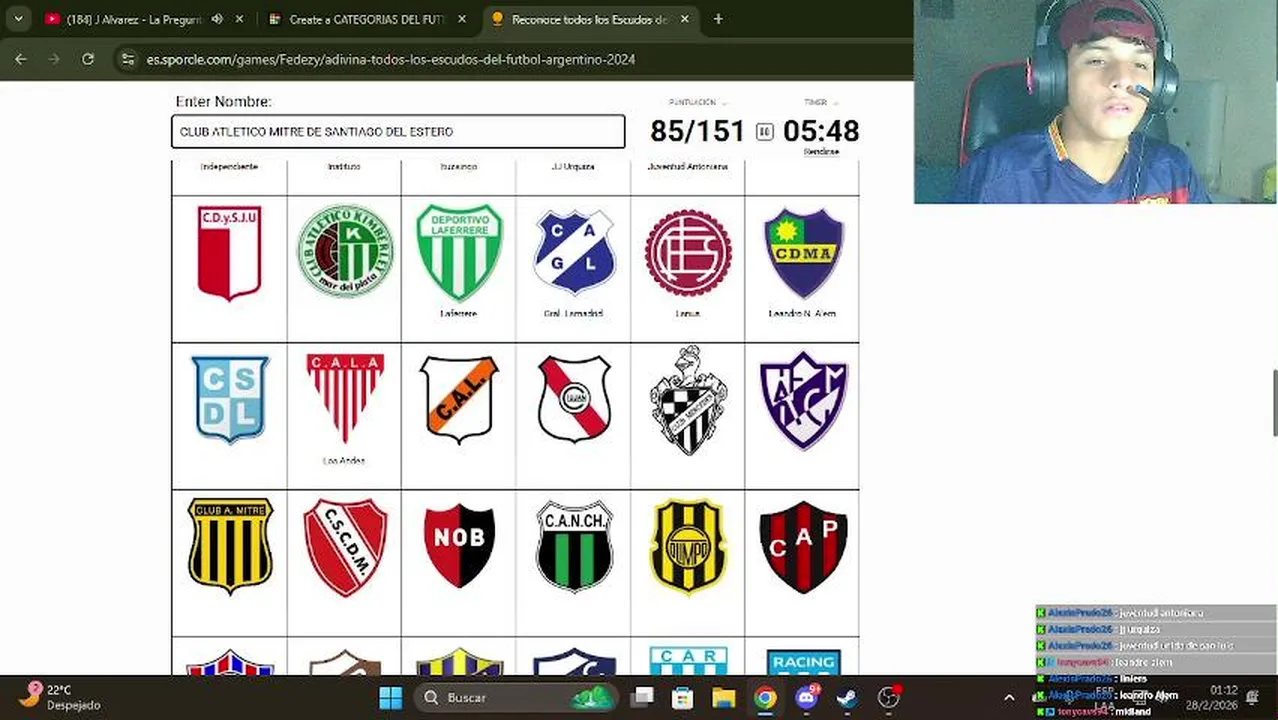Image resolution: width=1278 pixels, height=720 pixels.
Task: Close the Create a CATEGORIAS tab
Action: [x=463, y=19]
